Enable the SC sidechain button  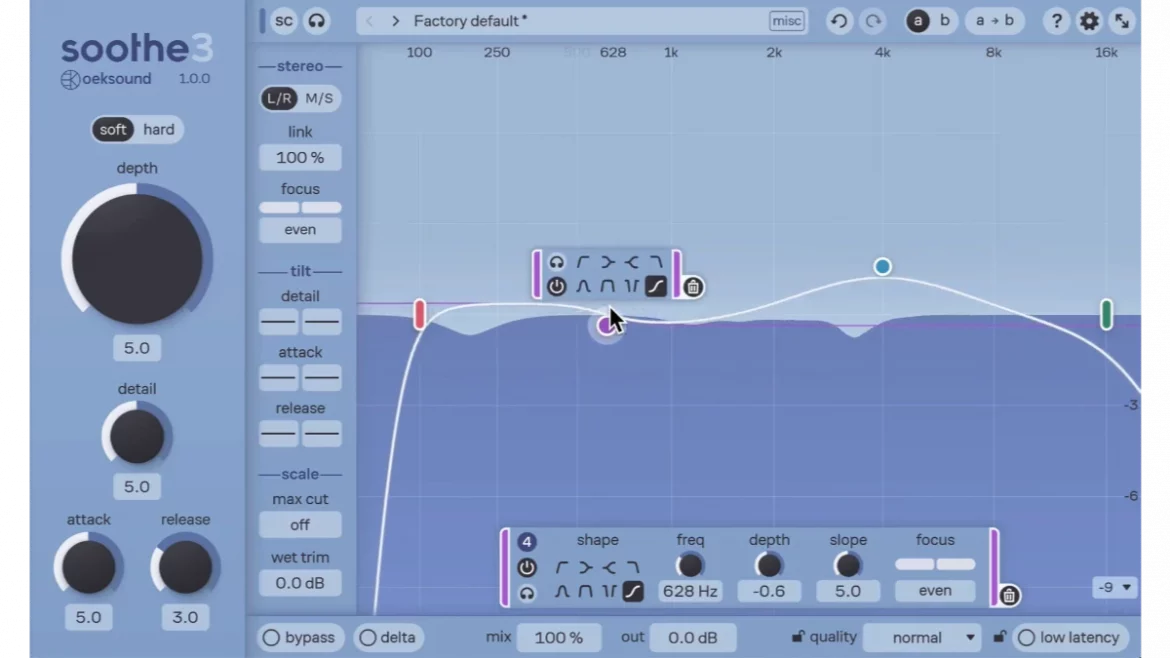pos(284,21)
